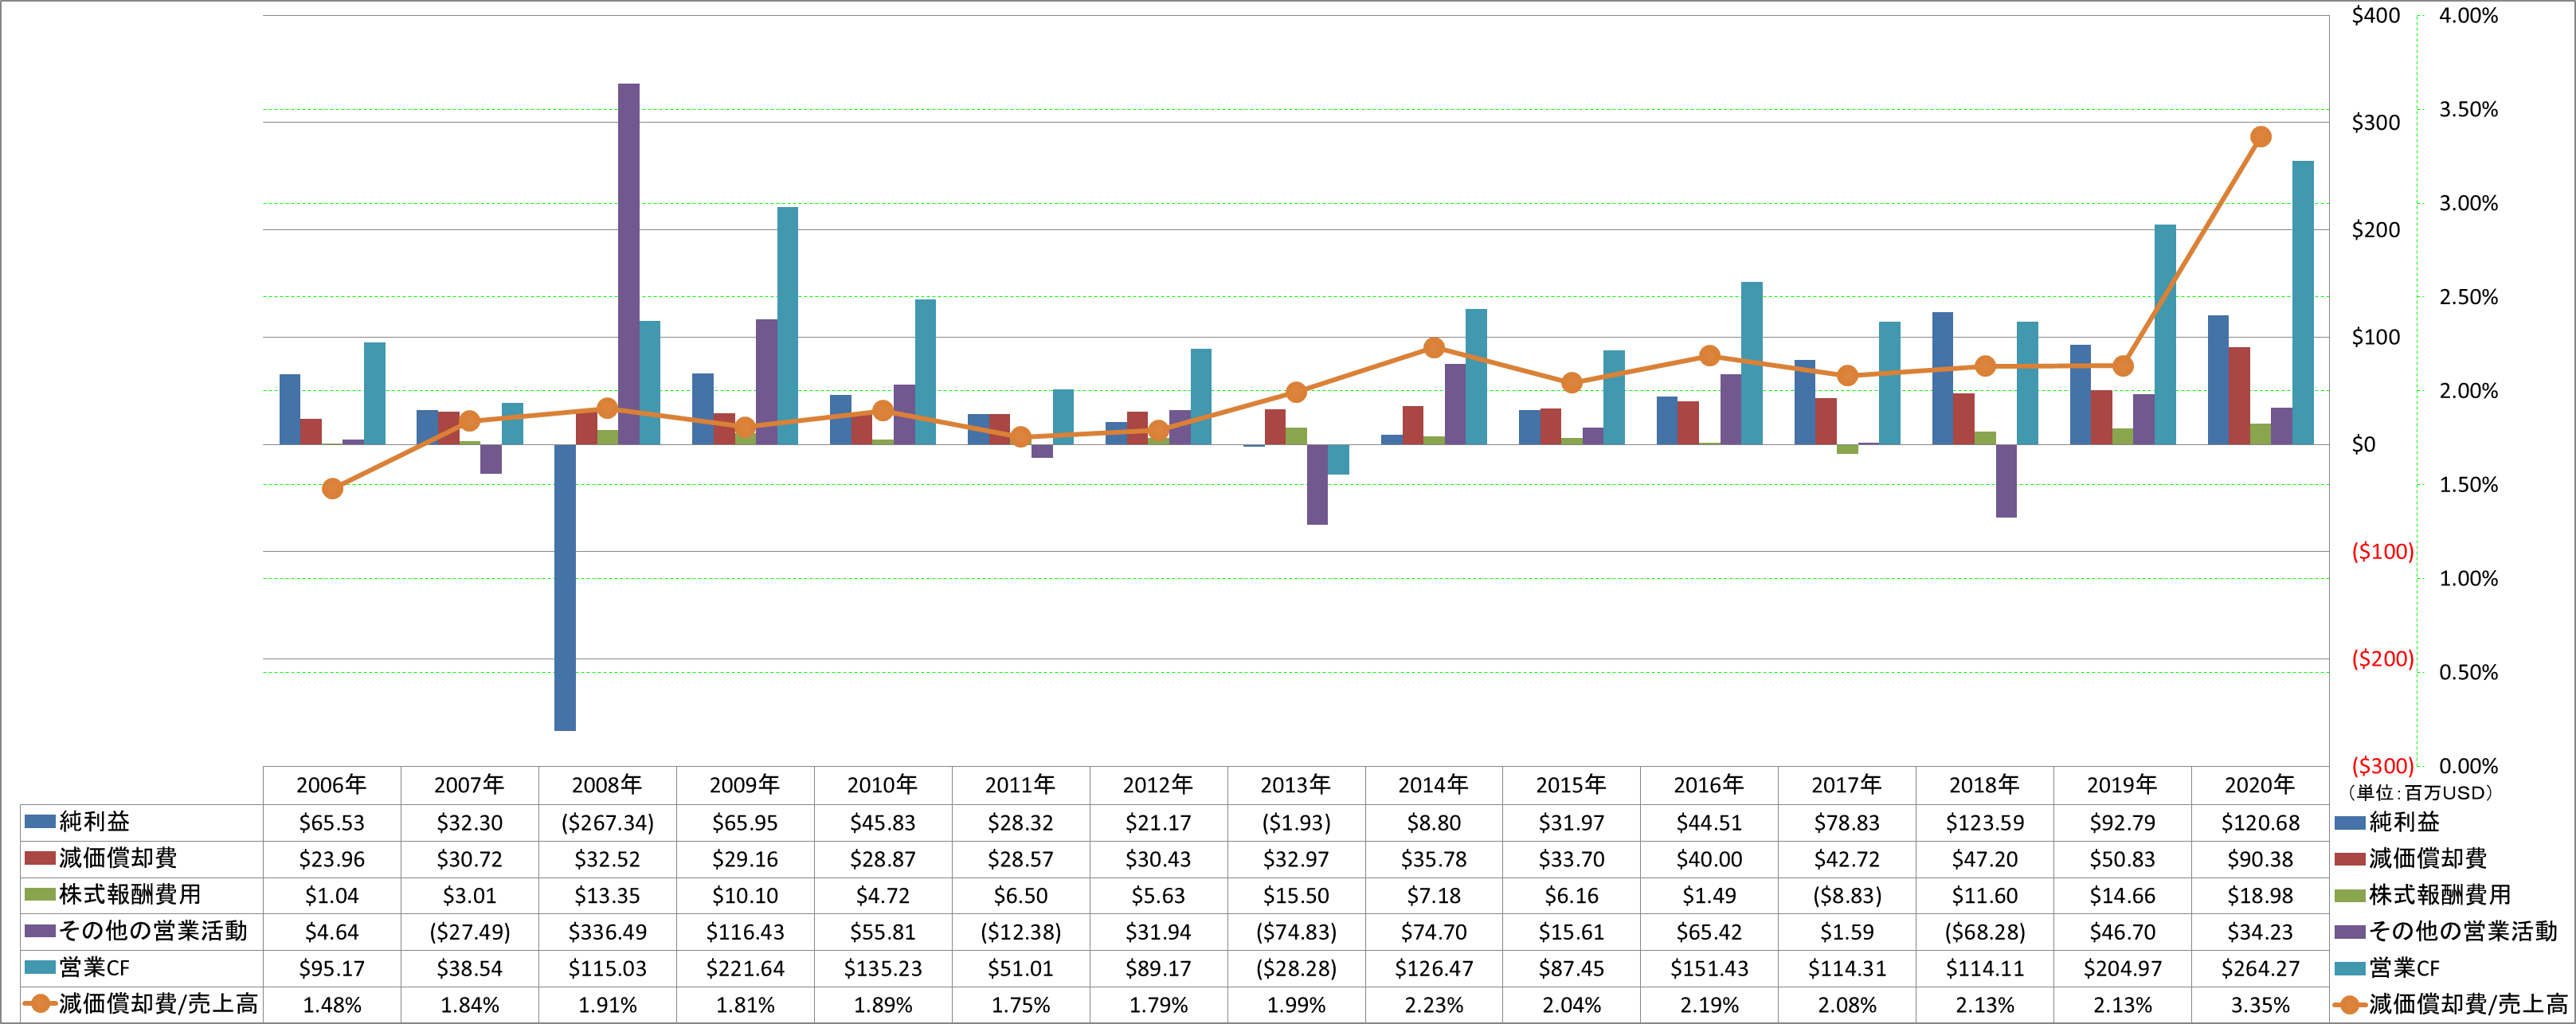Click the 2.23% ratio cell for 2014

point(1434,1005)
